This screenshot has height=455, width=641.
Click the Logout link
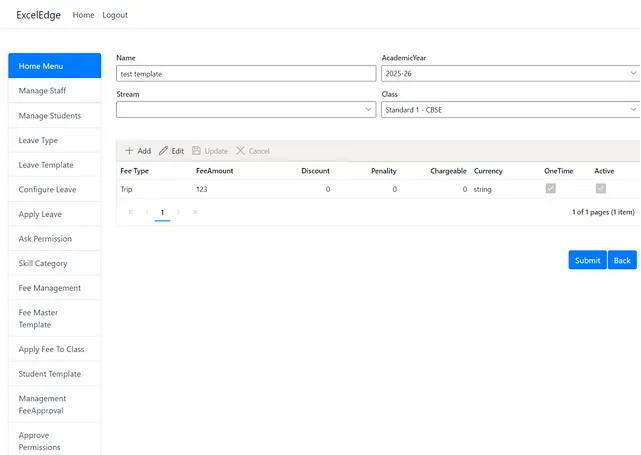coord(115,15)
